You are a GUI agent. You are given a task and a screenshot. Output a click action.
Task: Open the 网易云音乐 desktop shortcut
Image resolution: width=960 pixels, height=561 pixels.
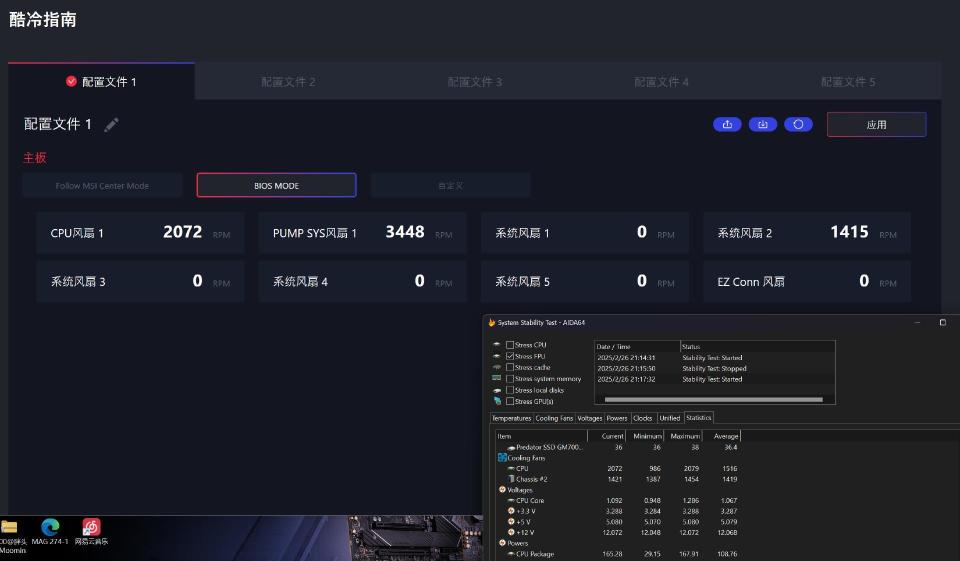[91, 532]
